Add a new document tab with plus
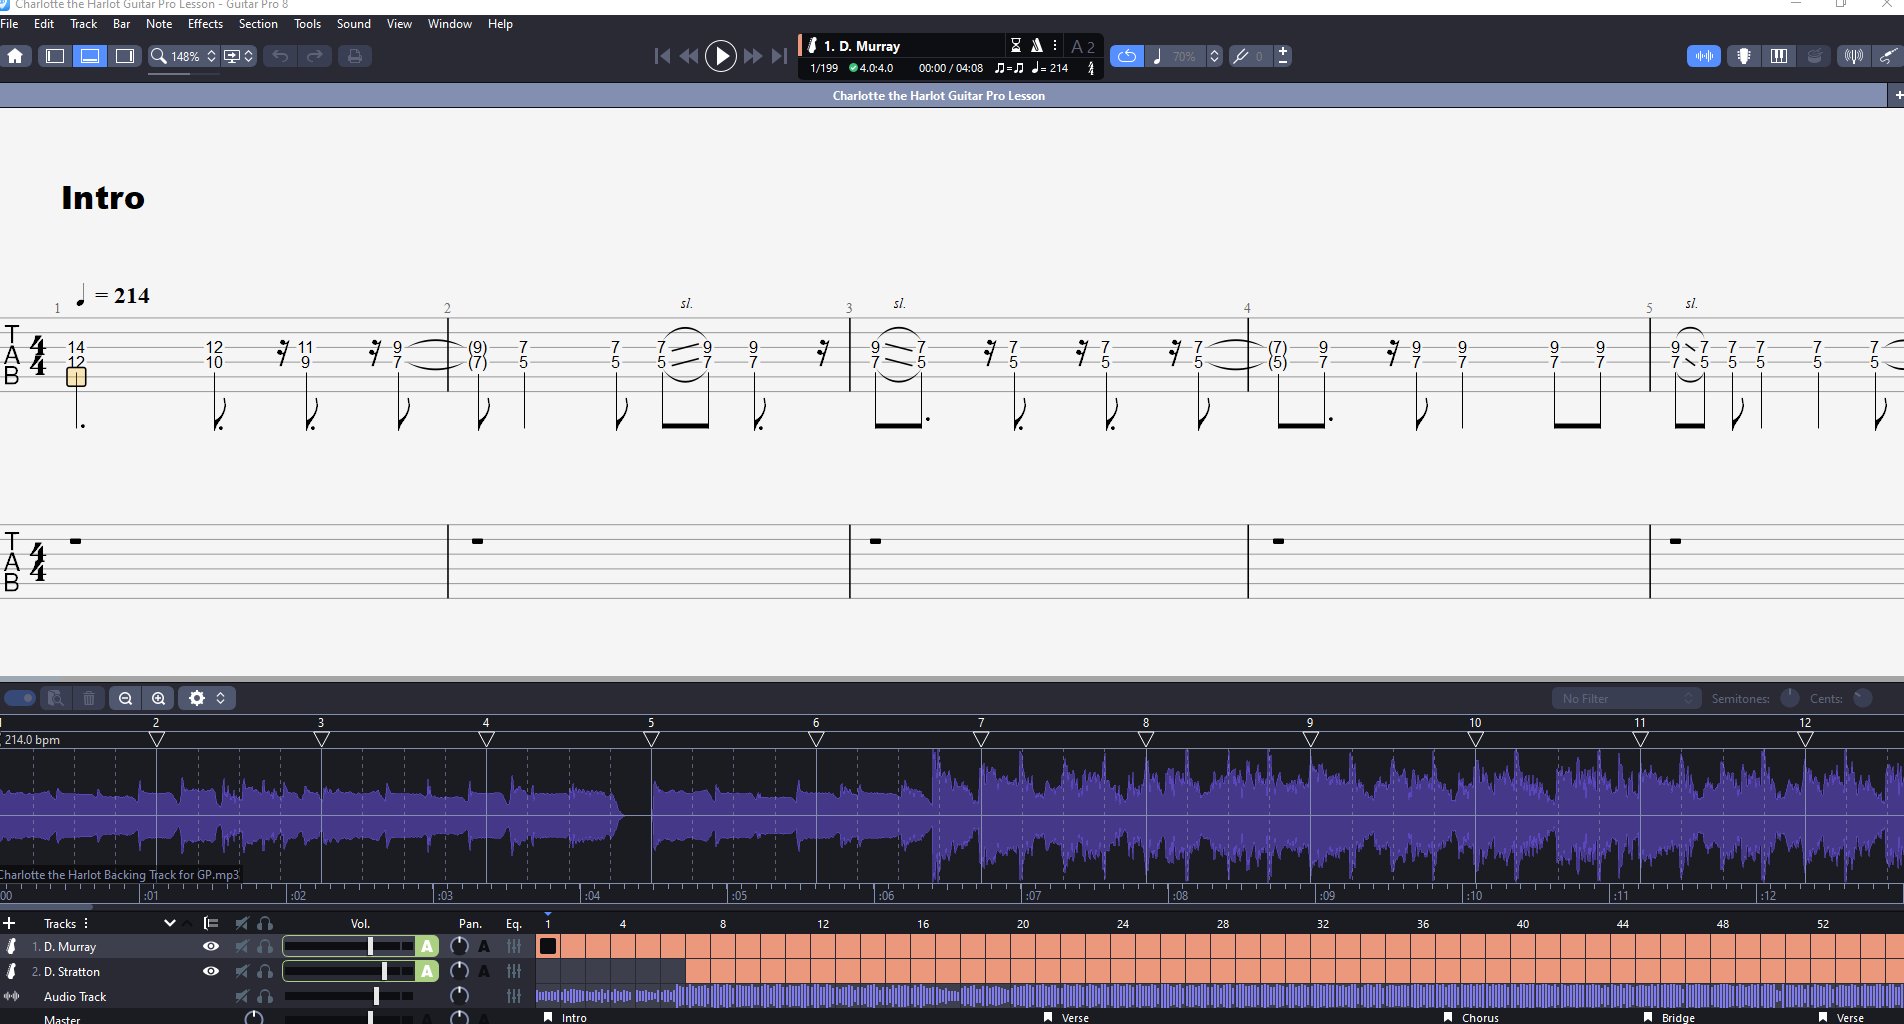The height and width of the screenshot is (1024, 1904). 1896,96
